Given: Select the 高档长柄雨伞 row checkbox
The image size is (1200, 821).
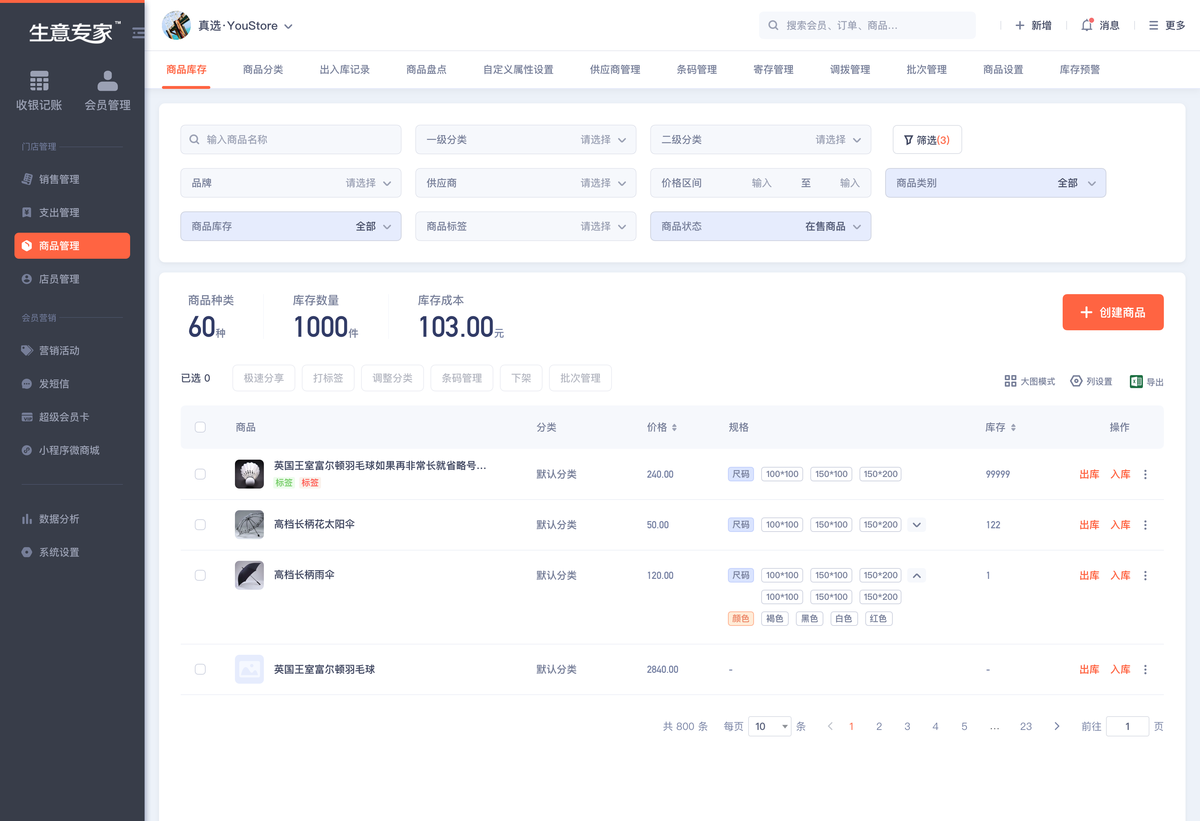Looking at the screenshot, I should point(200,576).
